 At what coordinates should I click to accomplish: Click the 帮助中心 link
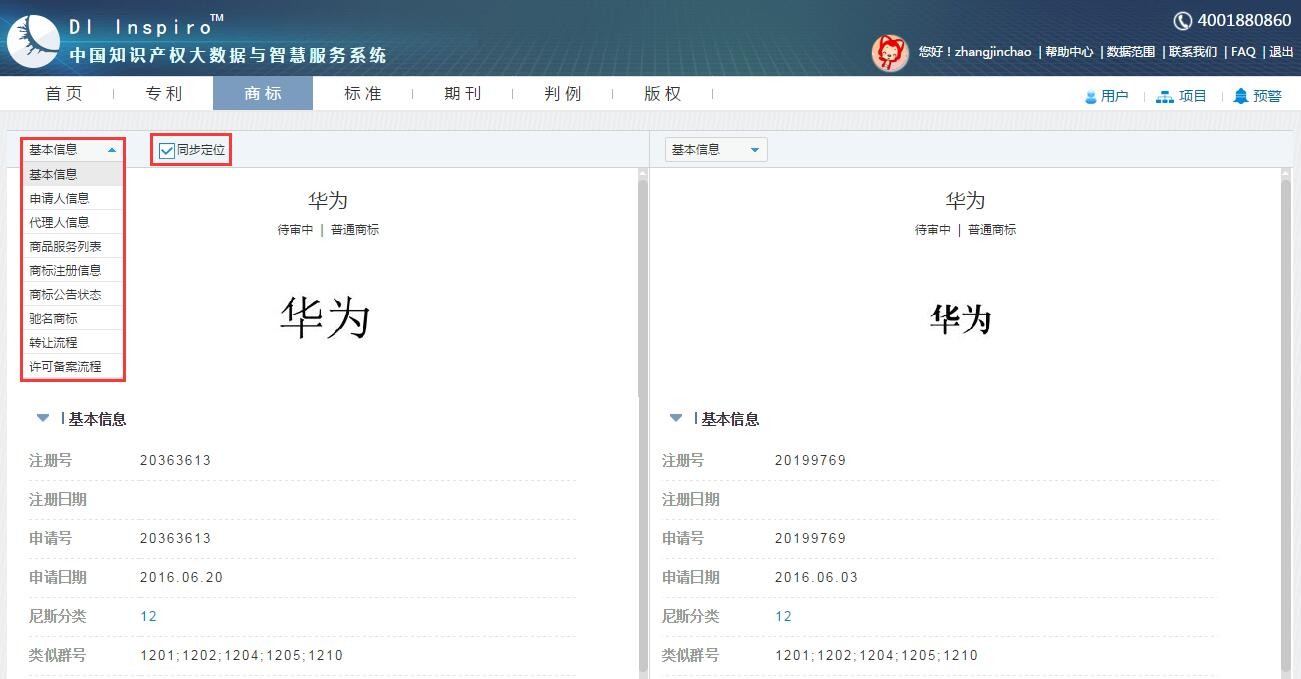coord(1069,52)
